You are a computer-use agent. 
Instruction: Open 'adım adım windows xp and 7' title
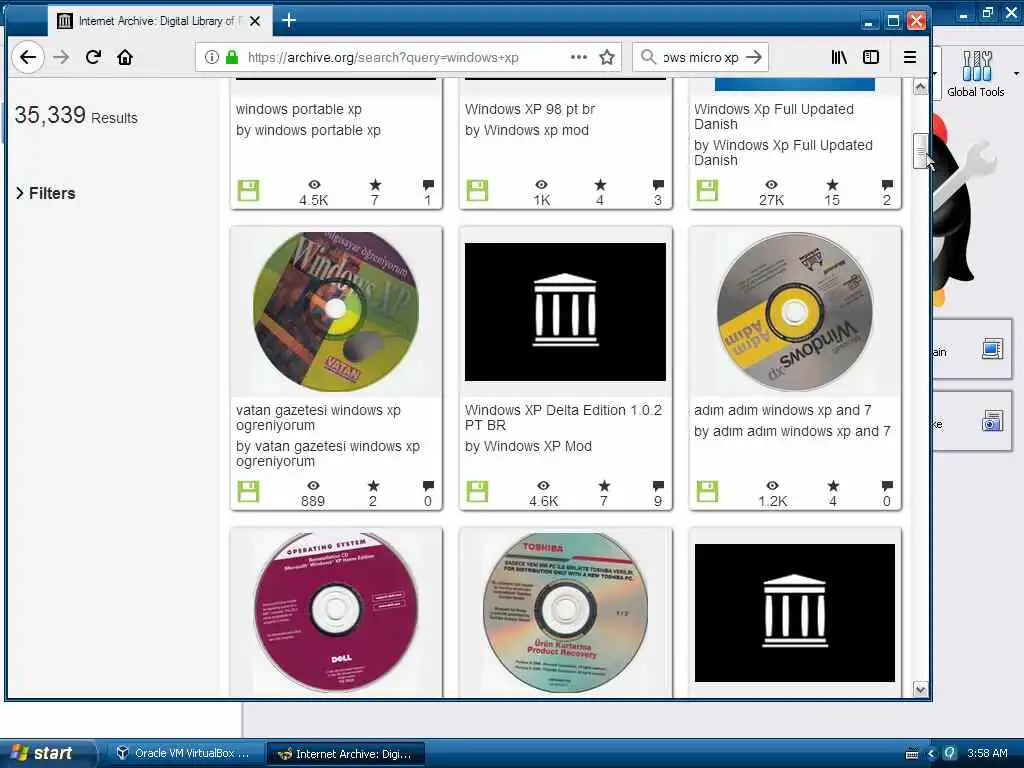(x=782, y=410)
